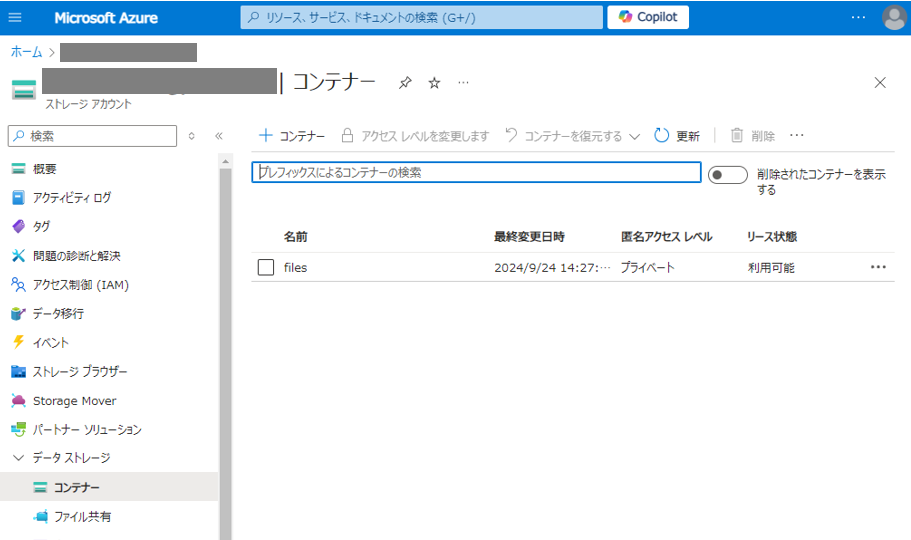911x540 pixels.
Task: Open Copilot
Action: 648,17
